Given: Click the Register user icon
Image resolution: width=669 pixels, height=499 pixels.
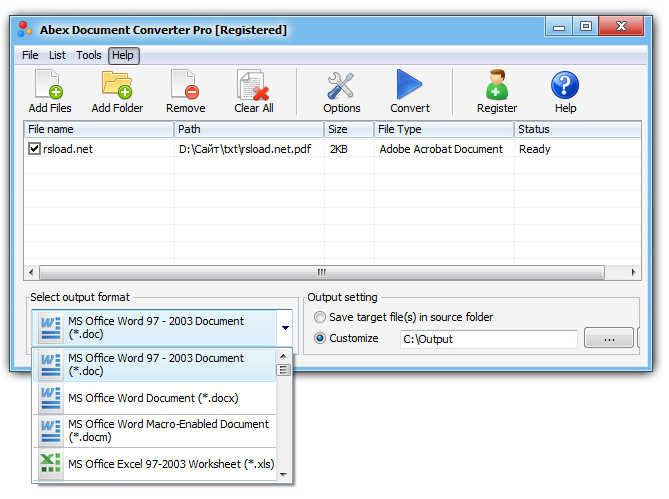Looking at the screenshot, I should [x=497, y=85].
